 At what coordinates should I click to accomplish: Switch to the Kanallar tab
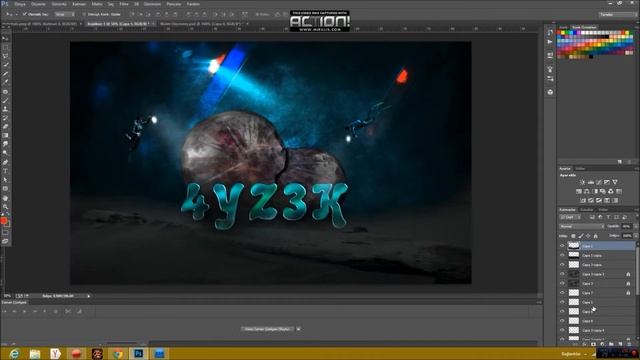click(x=587, y=210)
